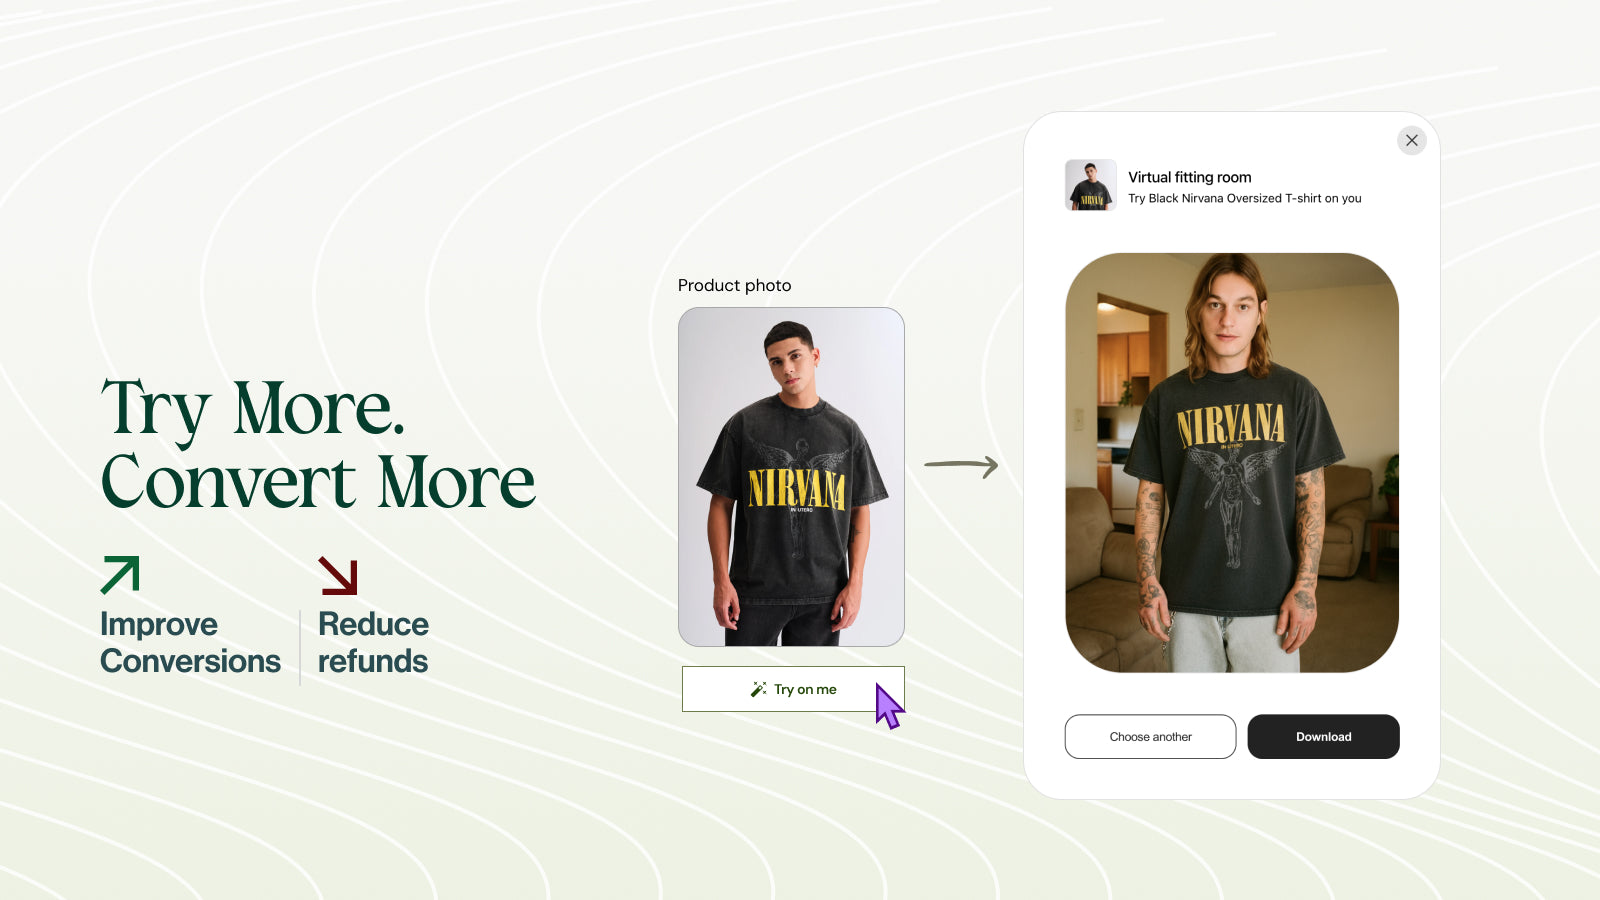Select the Product photo model image

(x=791, y=477)
